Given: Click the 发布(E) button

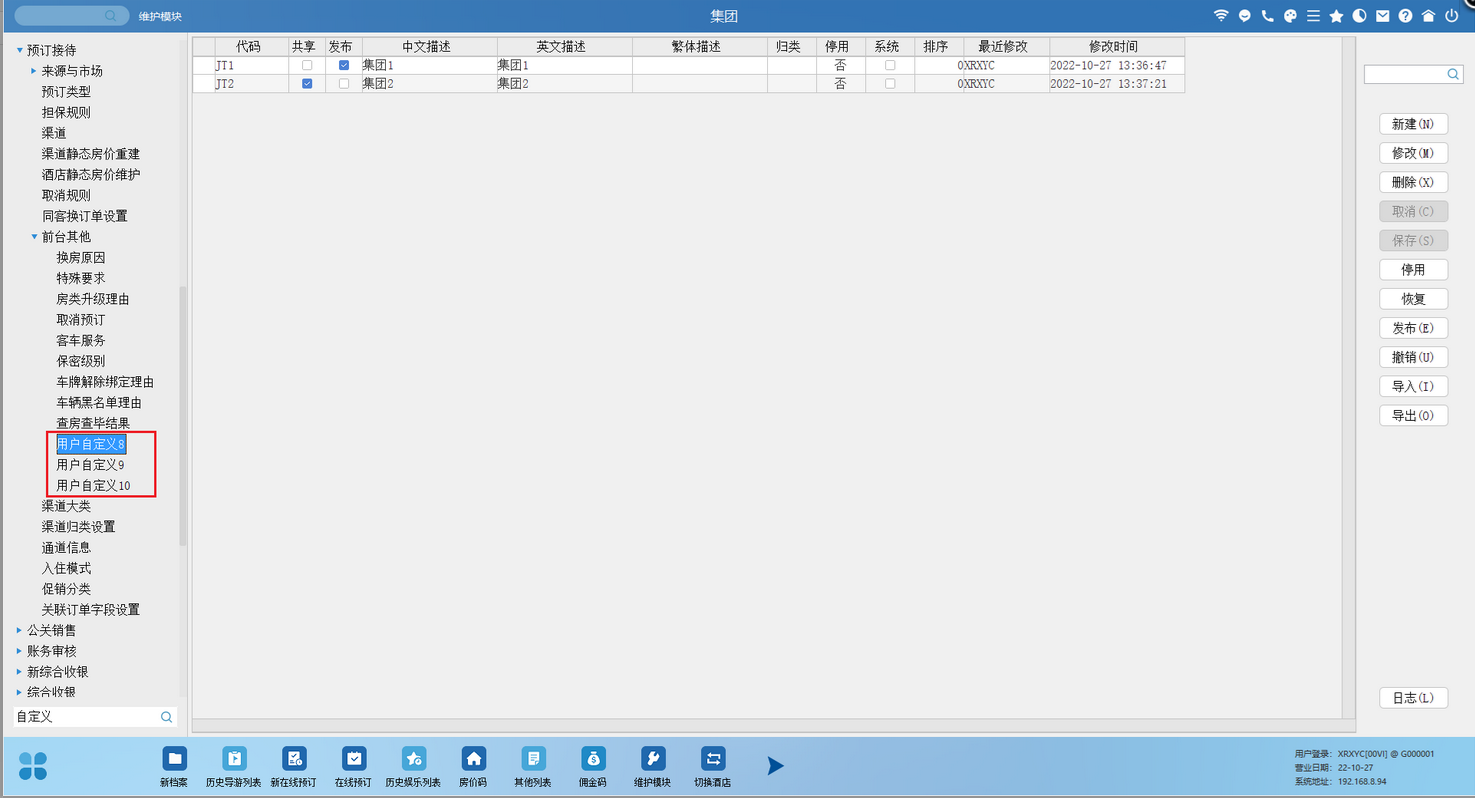Looking at the screenshot, I should point(1413,328).
